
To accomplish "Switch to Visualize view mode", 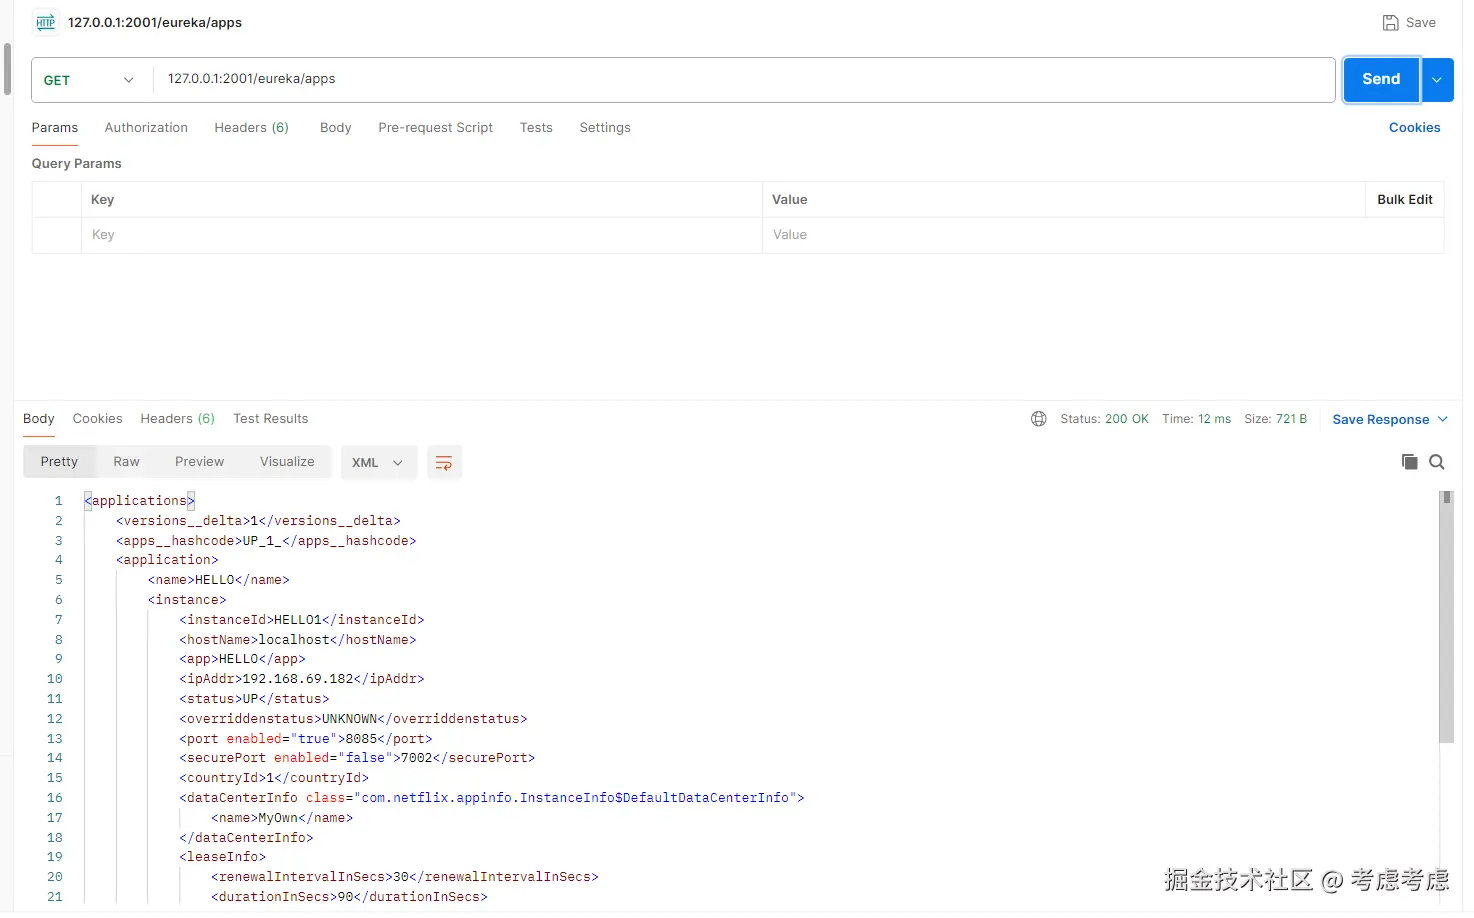I will tap(287, 462).
